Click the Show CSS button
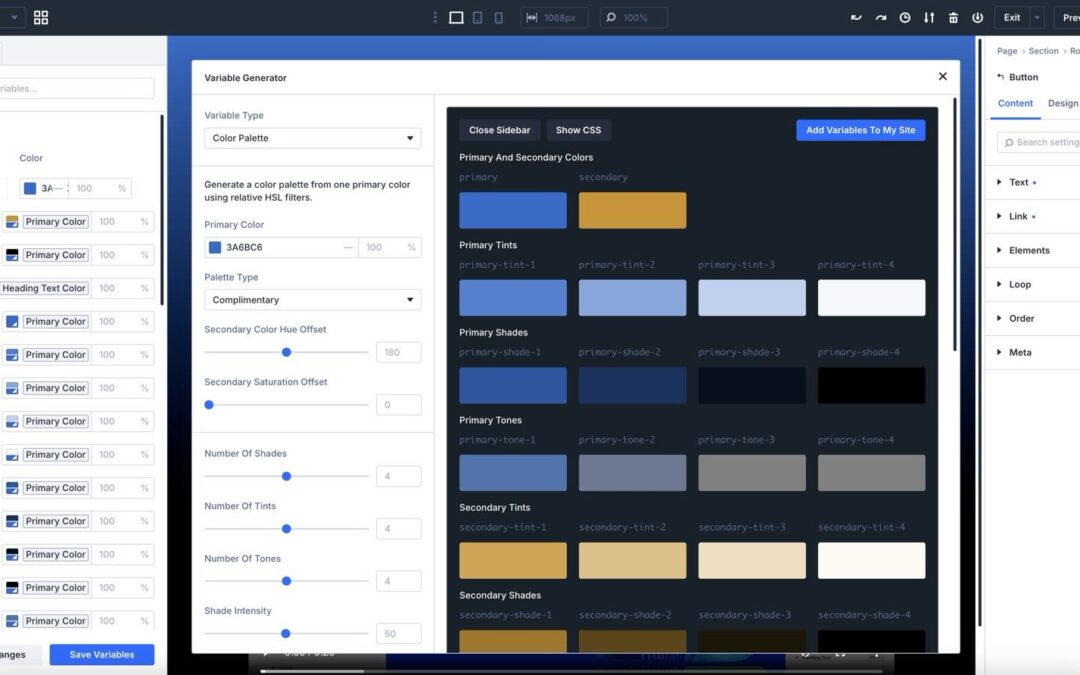 pyautogui.click(x=579, y=130)
